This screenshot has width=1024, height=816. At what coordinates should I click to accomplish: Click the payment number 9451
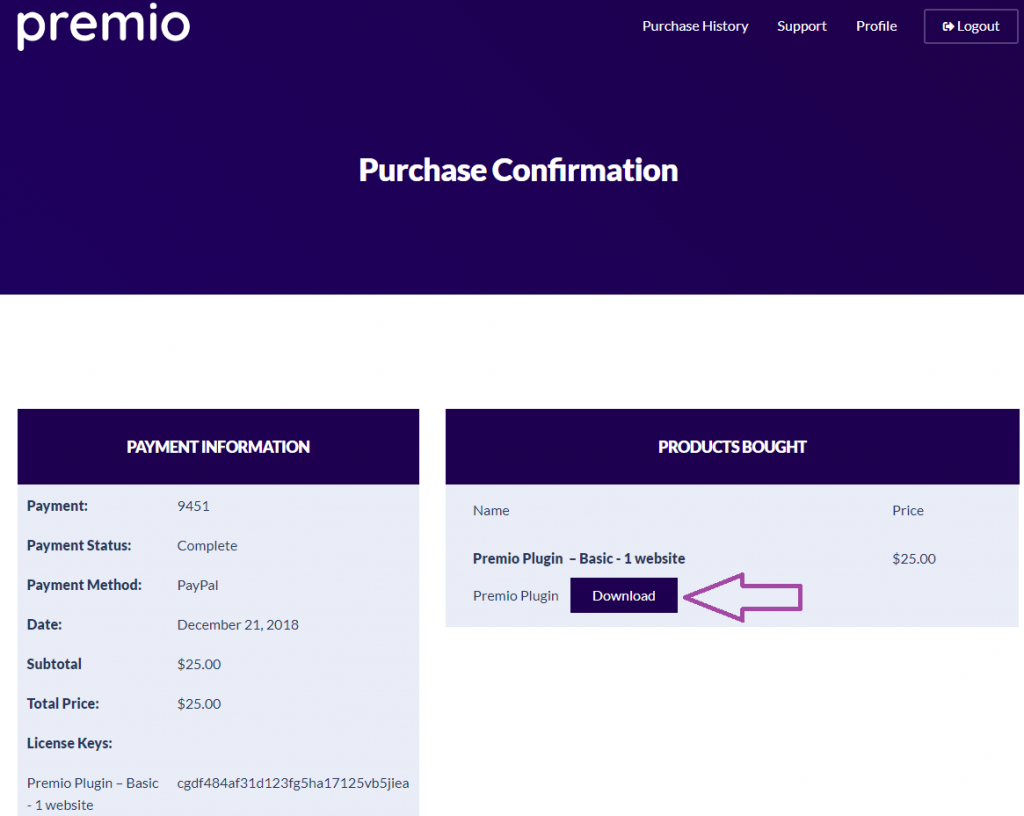(x=193, y=506)
